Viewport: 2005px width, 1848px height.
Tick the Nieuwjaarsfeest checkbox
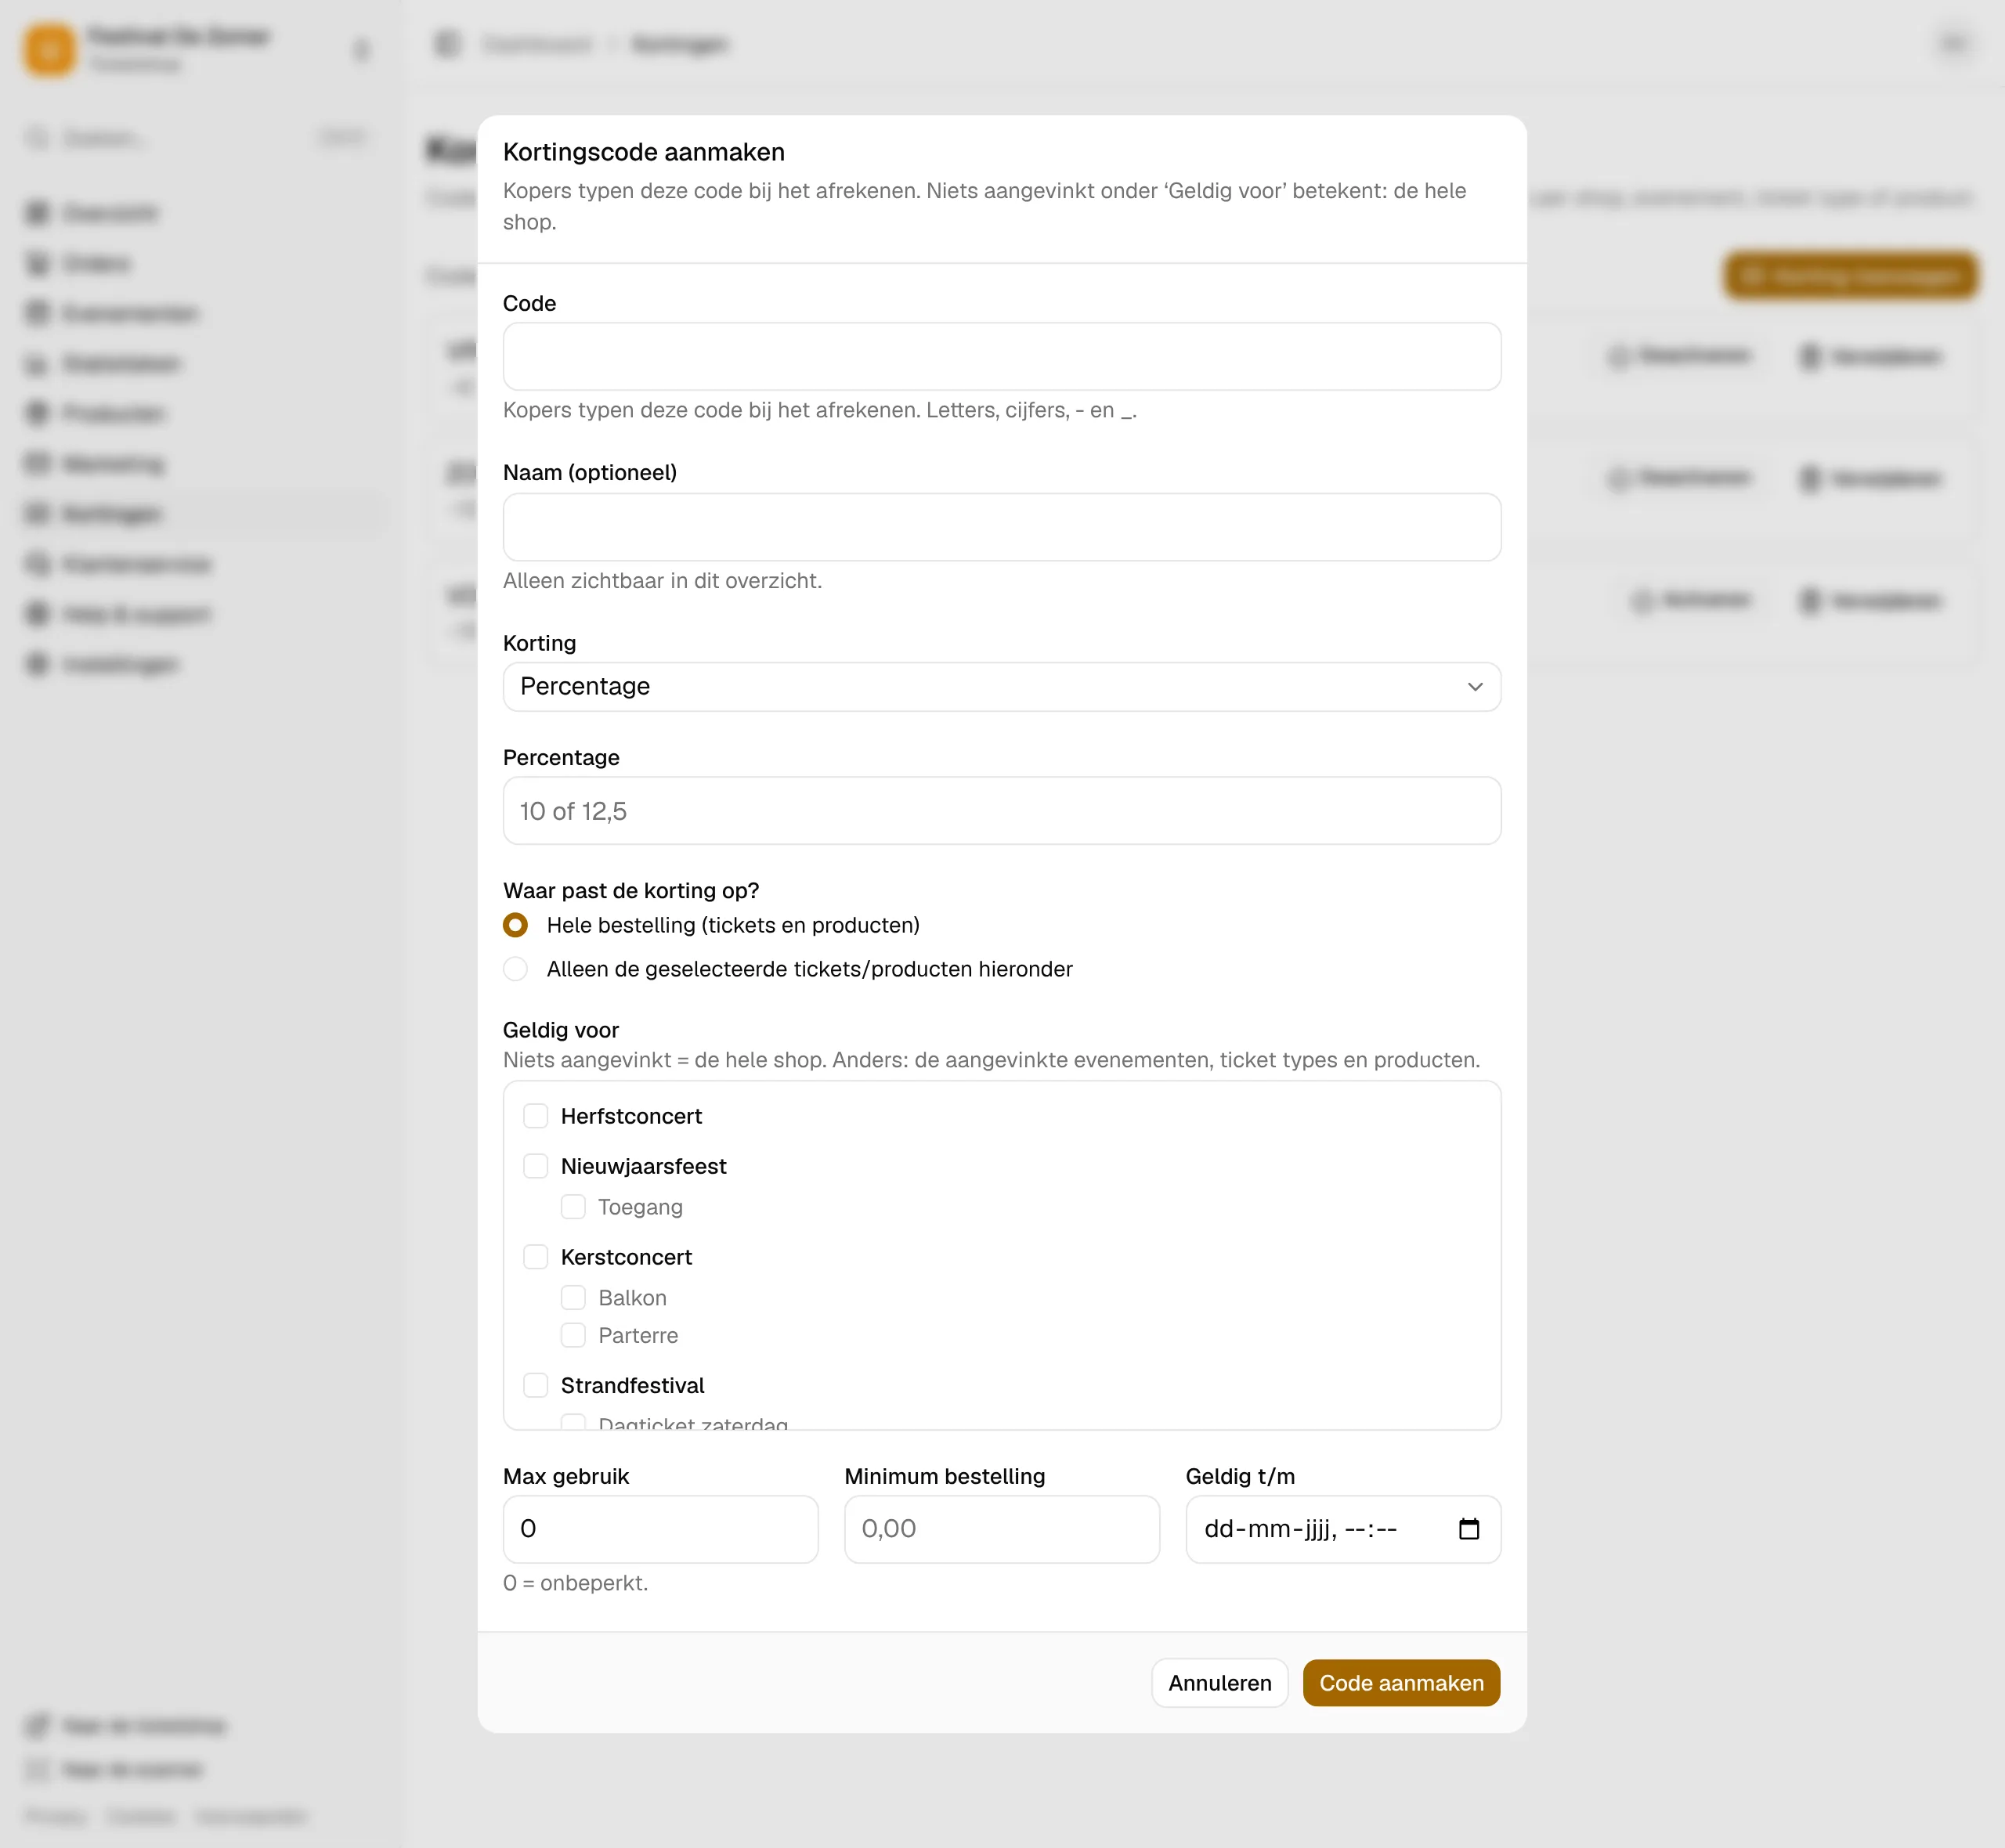pyautogui.click(x=536, y=1166)
